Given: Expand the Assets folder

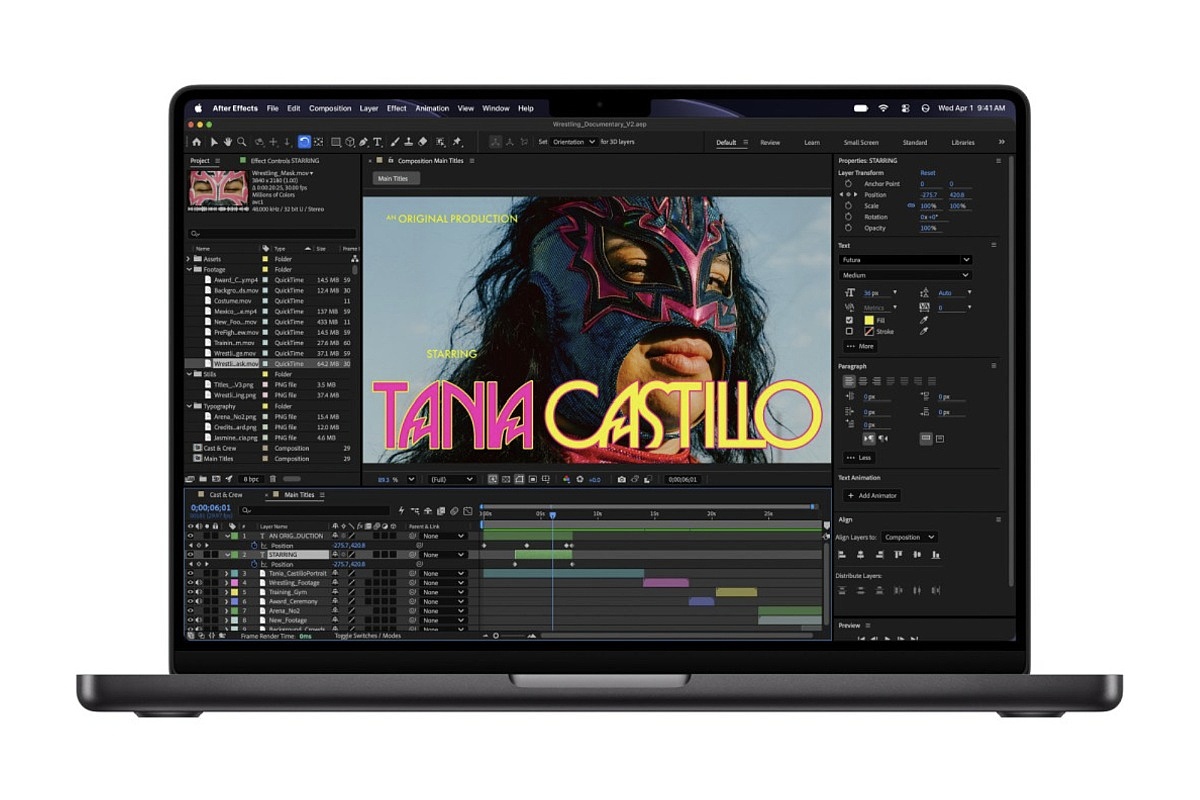Looking at the screenshot, I should [x=188, y=259].
